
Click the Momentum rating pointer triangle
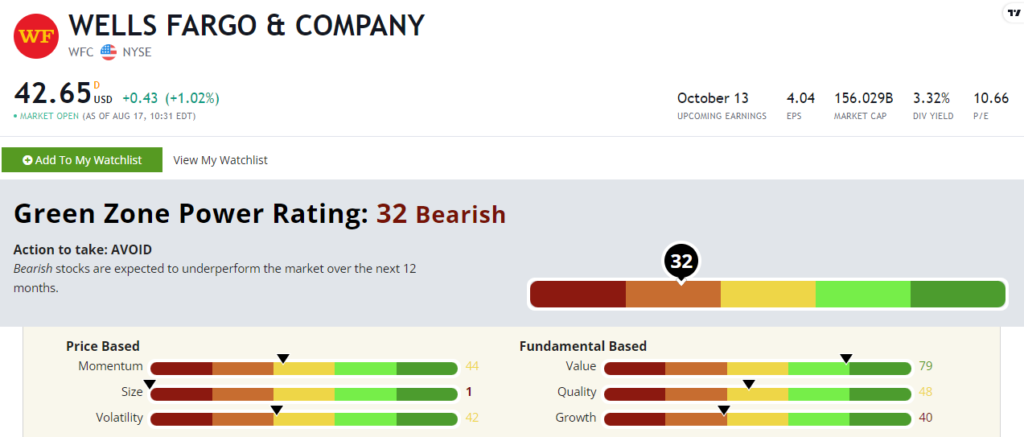click(x=283, y=358)
